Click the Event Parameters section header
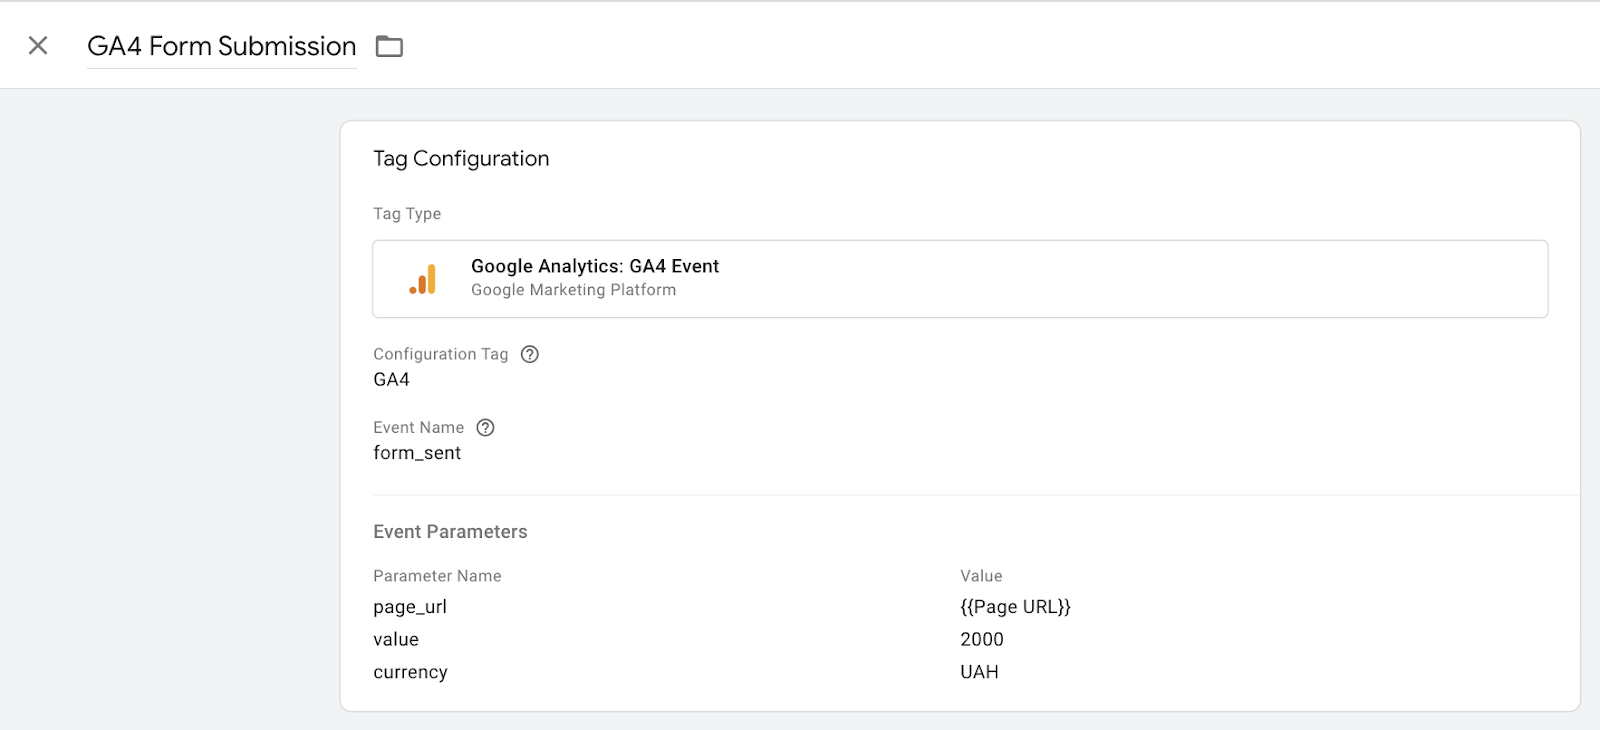1600x730 pixels. 450,532
